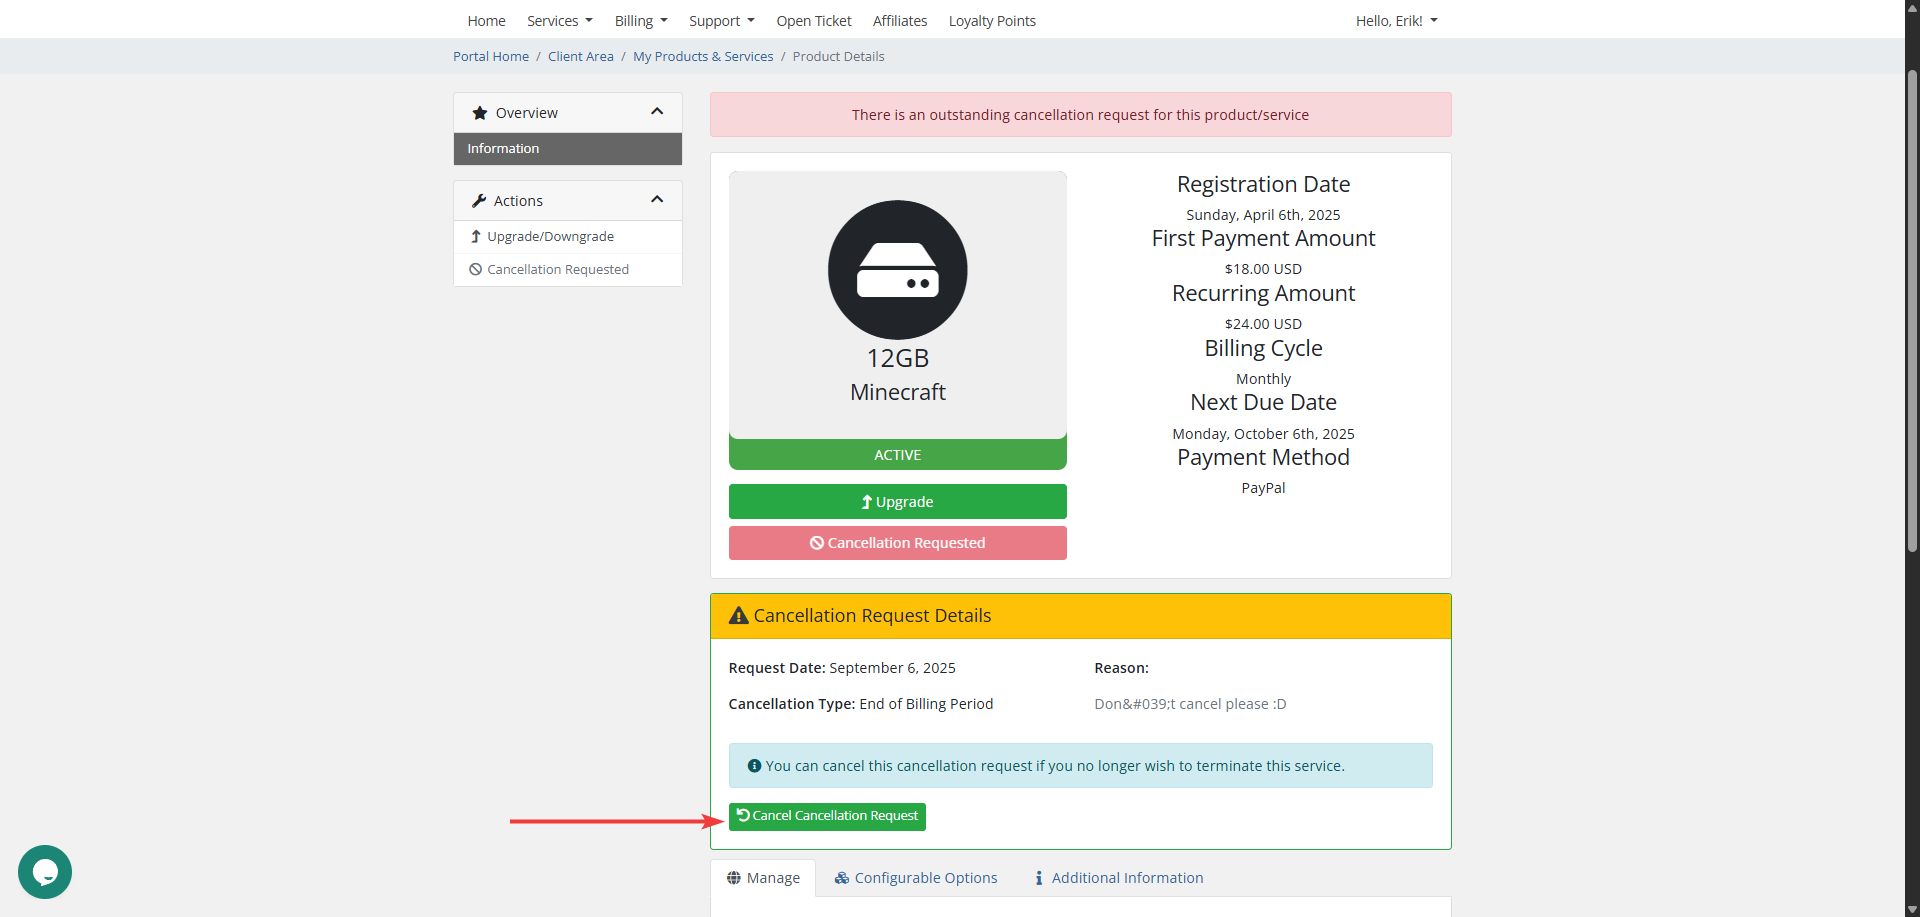Open the Services dropdown menu
The height and width of the screenshot is (917, 1920).
[559, 21]
